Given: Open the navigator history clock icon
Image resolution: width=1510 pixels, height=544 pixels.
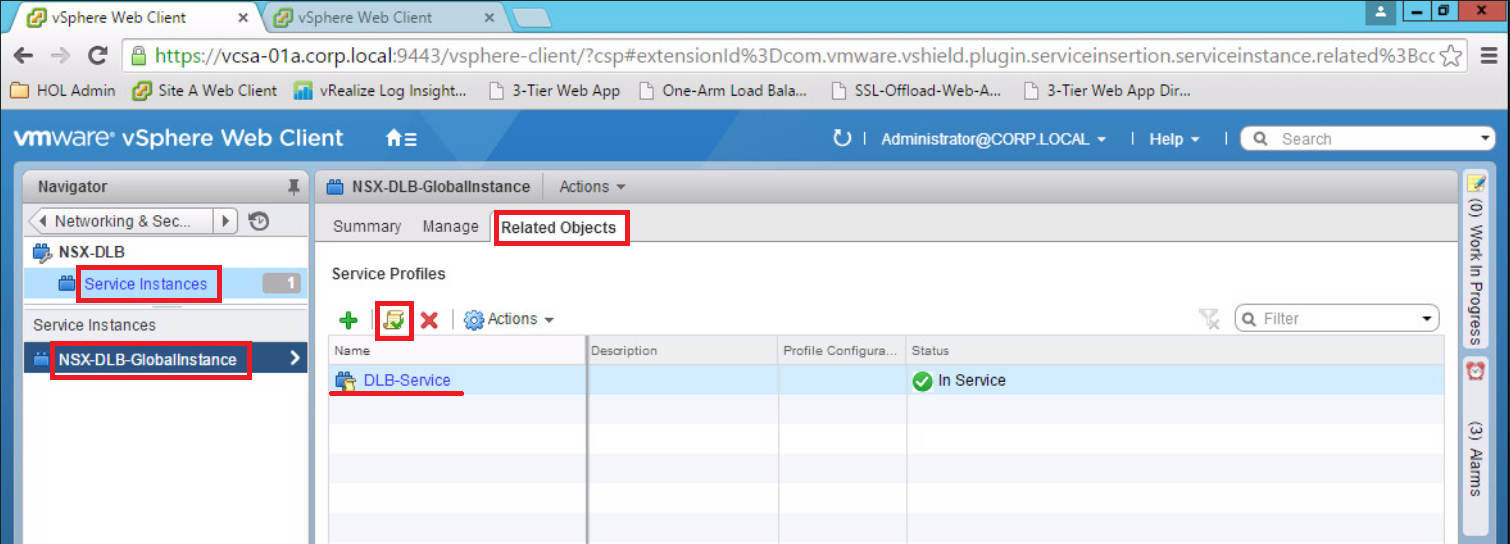Looking at the screenshot, I should click(x=258, y=221).
